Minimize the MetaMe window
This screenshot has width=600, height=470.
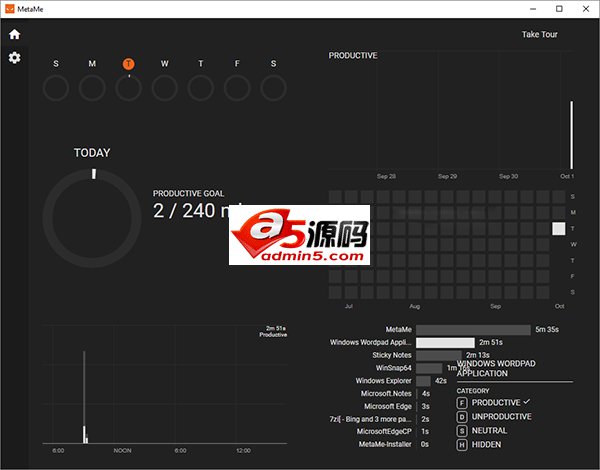point(533,9)
